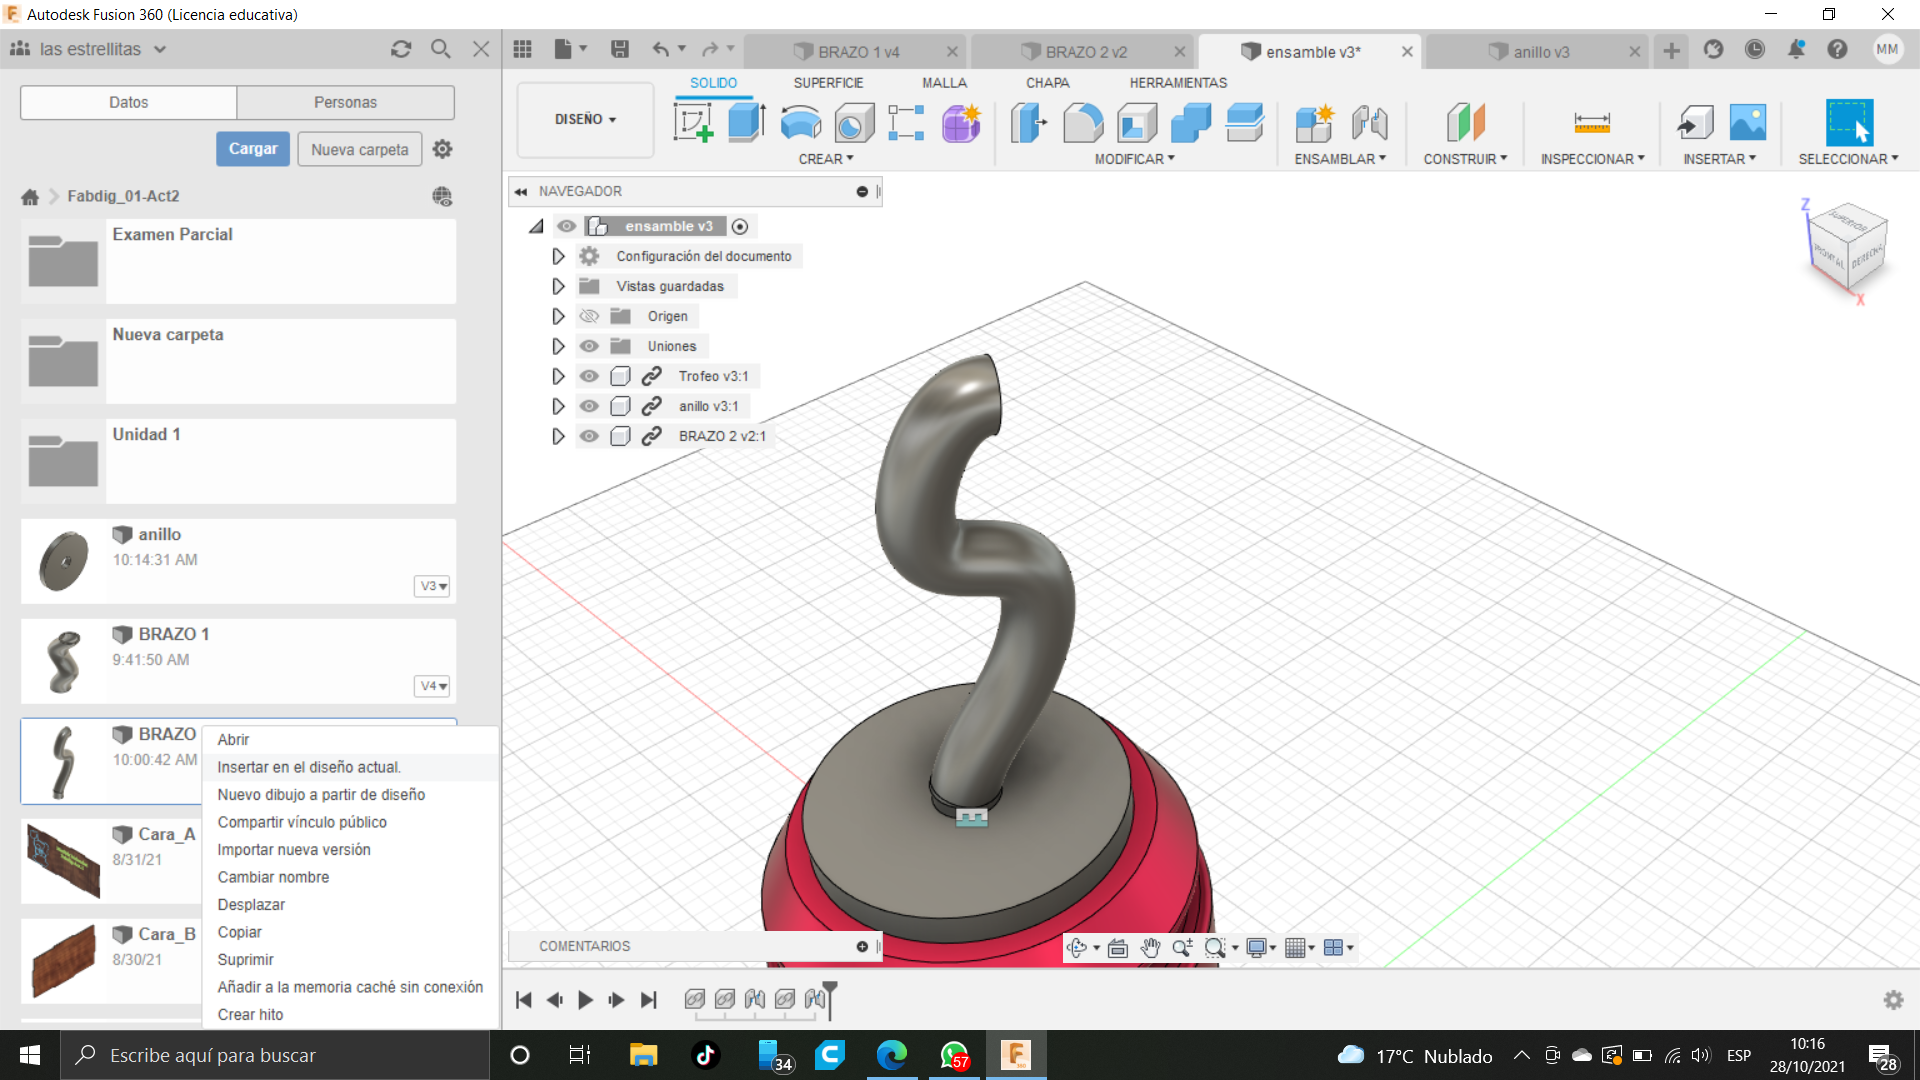Screen dimensions: 1920x1080
Task: Hide the Trofeo v3:1 component
Action: tap(589, 376)
